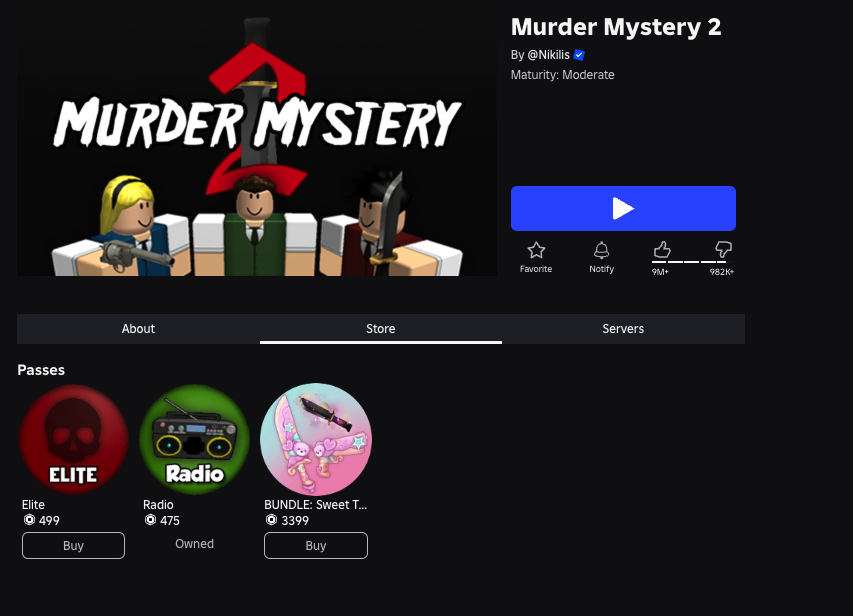Select the '475' Radio price text
Viewport: 853px width, 616px height.
point(170,521)
